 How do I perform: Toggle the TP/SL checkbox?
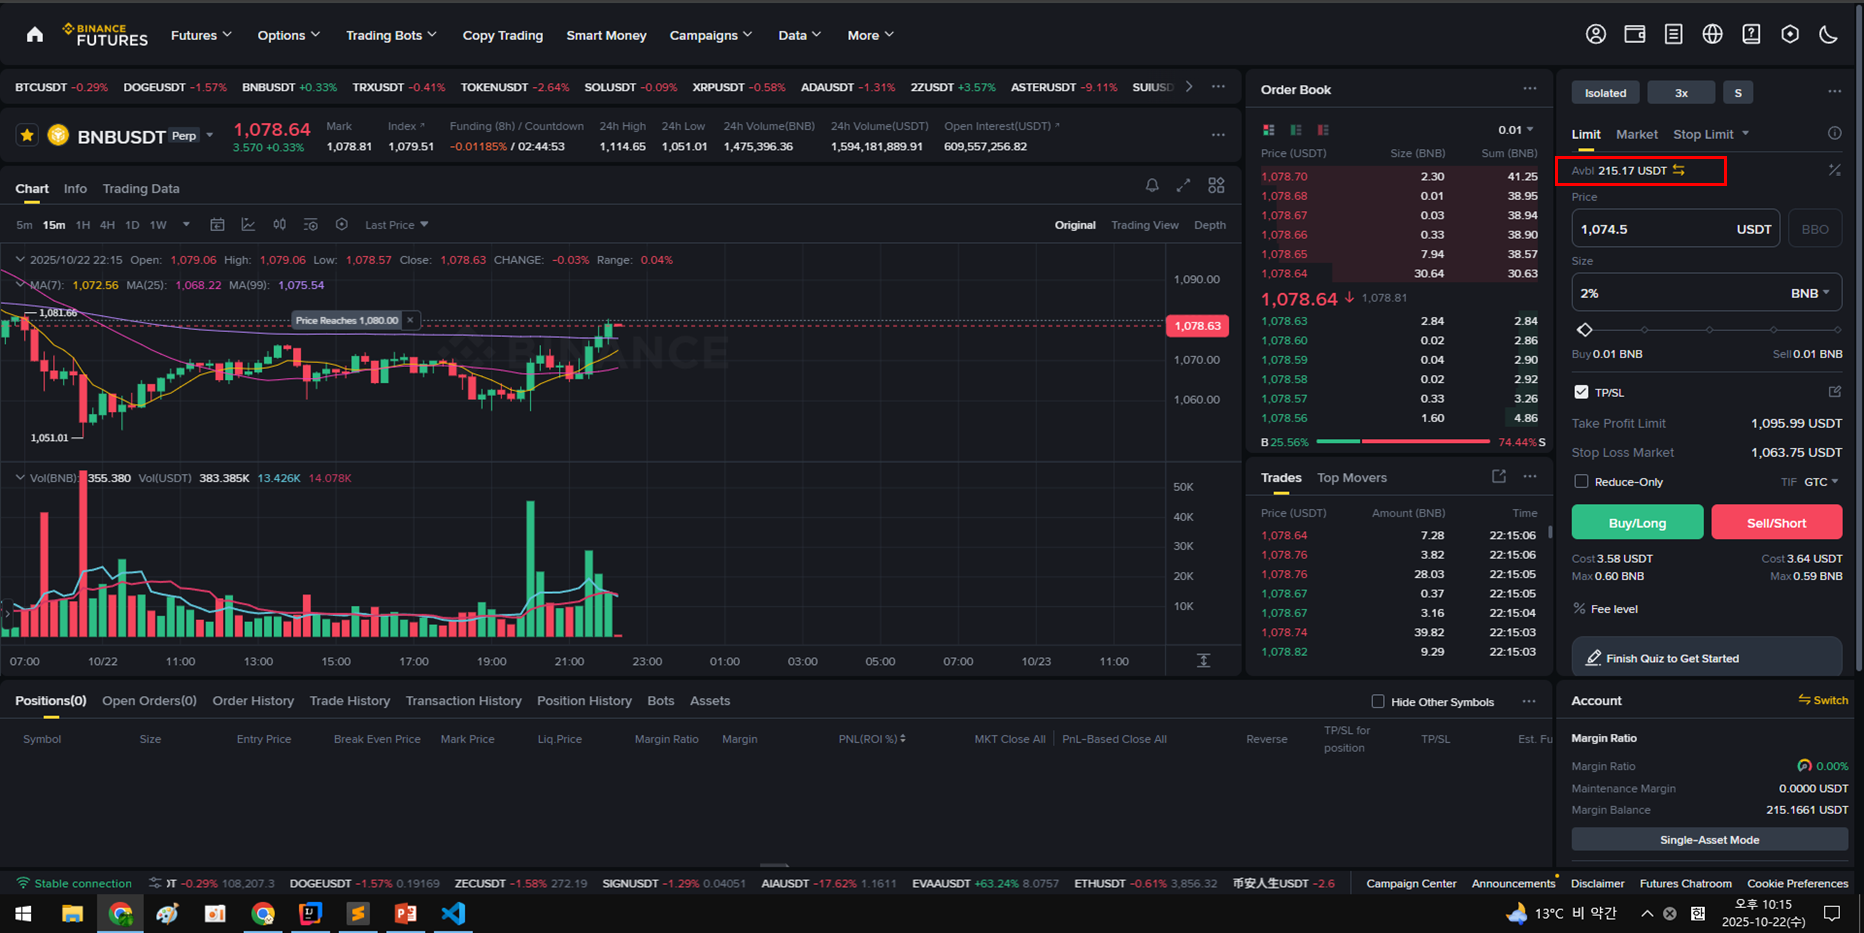point(1581,392)
